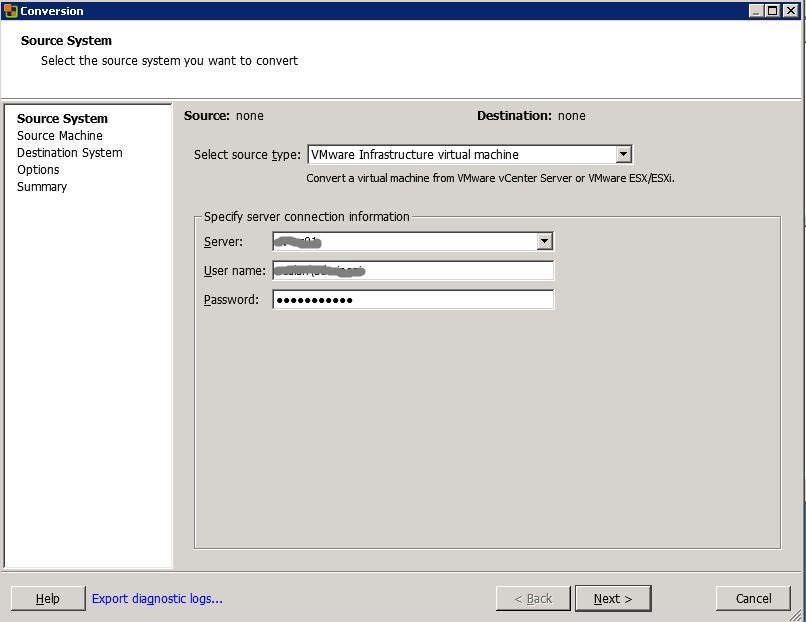Image resolution: width=806 pixels, height=622 pixels.
Task: Click the window resize grip corner
Action: pyautogui.click(x=795, y=615)
